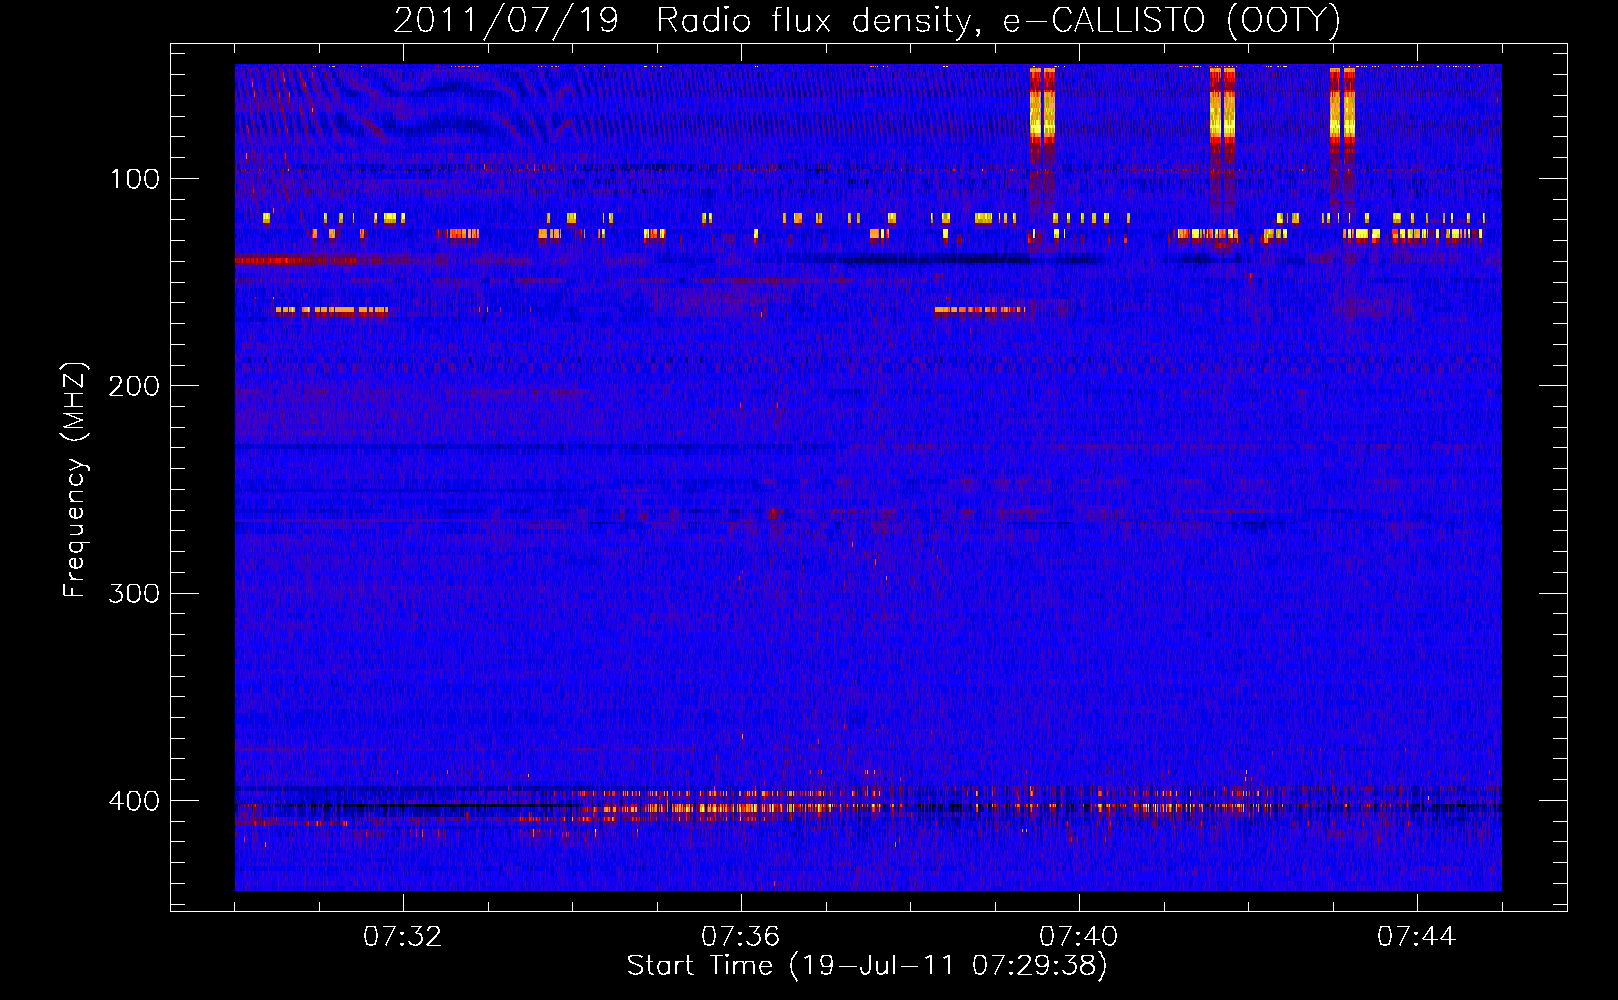Click the 300 frequency tick label

point(134,594)
